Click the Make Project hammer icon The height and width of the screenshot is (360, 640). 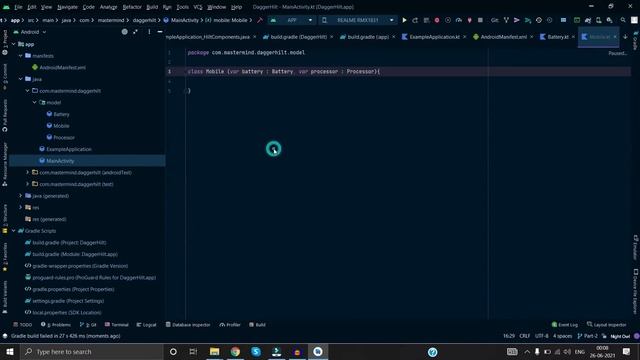click(260, 20)
